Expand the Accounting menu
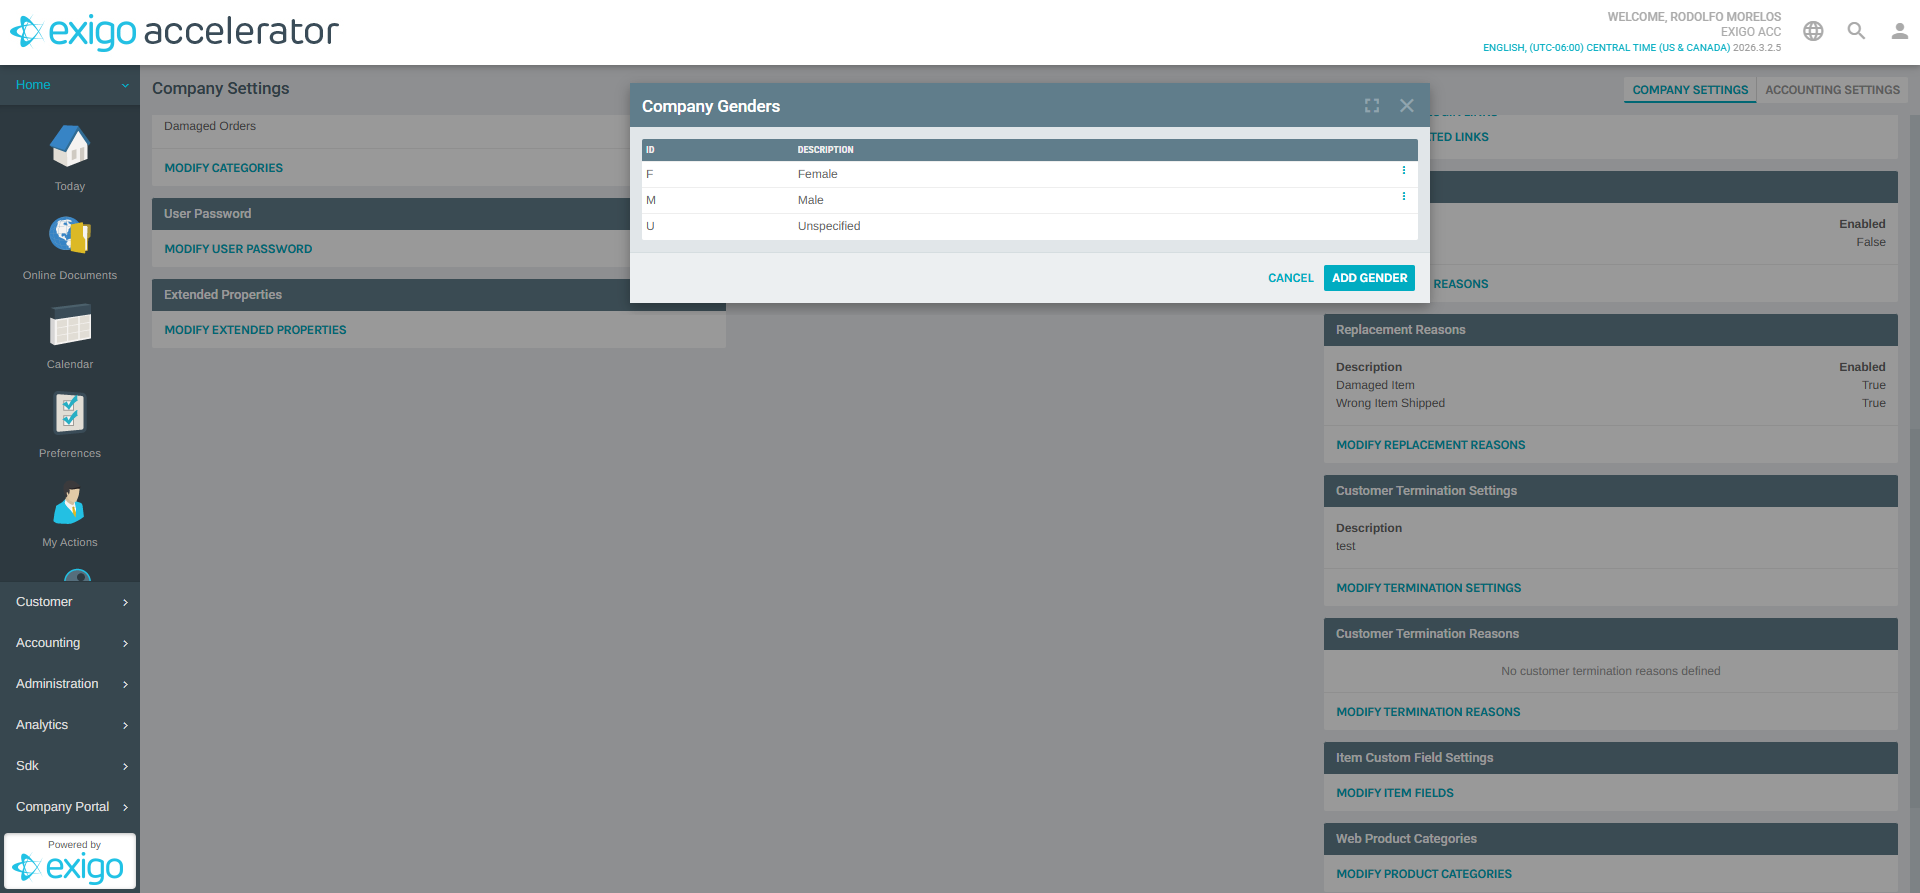Image resolution: width=1920 pixels, height=893 pixels. pyautogui.click(x=70, y=643)
